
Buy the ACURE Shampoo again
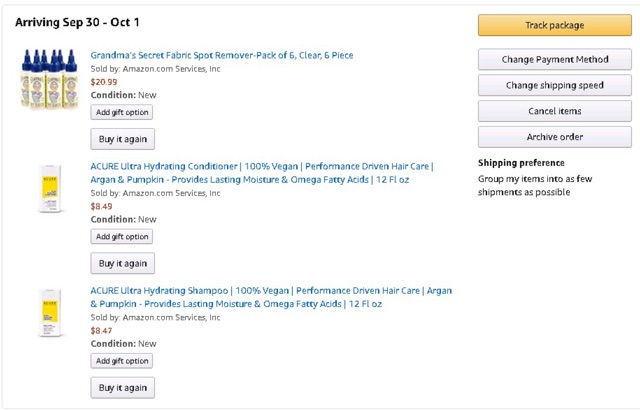122,388
